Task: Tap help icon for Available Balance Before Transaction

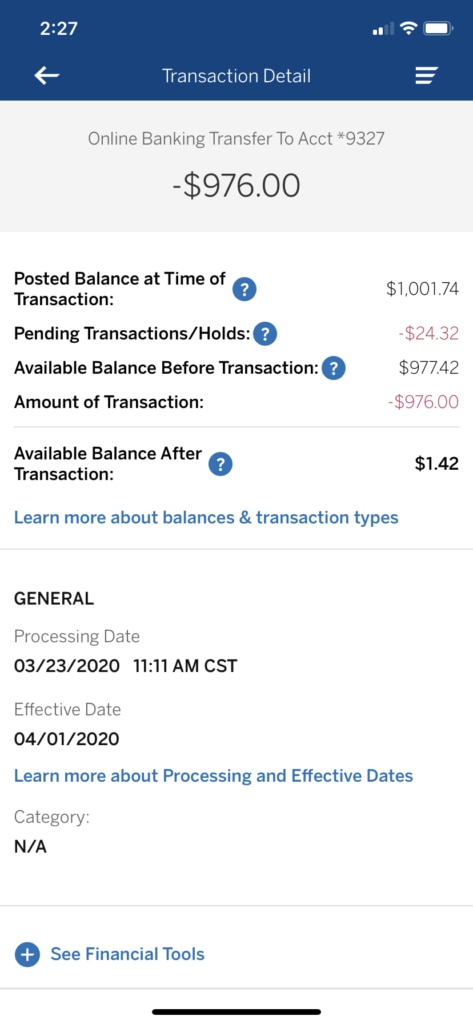Action: click(333, 368)
